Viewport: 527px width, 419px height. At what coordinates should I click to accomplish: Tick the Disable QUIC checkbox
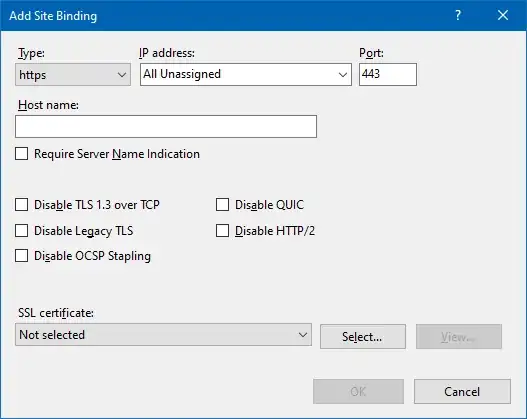pyautogui.click(x=222, y=205)
